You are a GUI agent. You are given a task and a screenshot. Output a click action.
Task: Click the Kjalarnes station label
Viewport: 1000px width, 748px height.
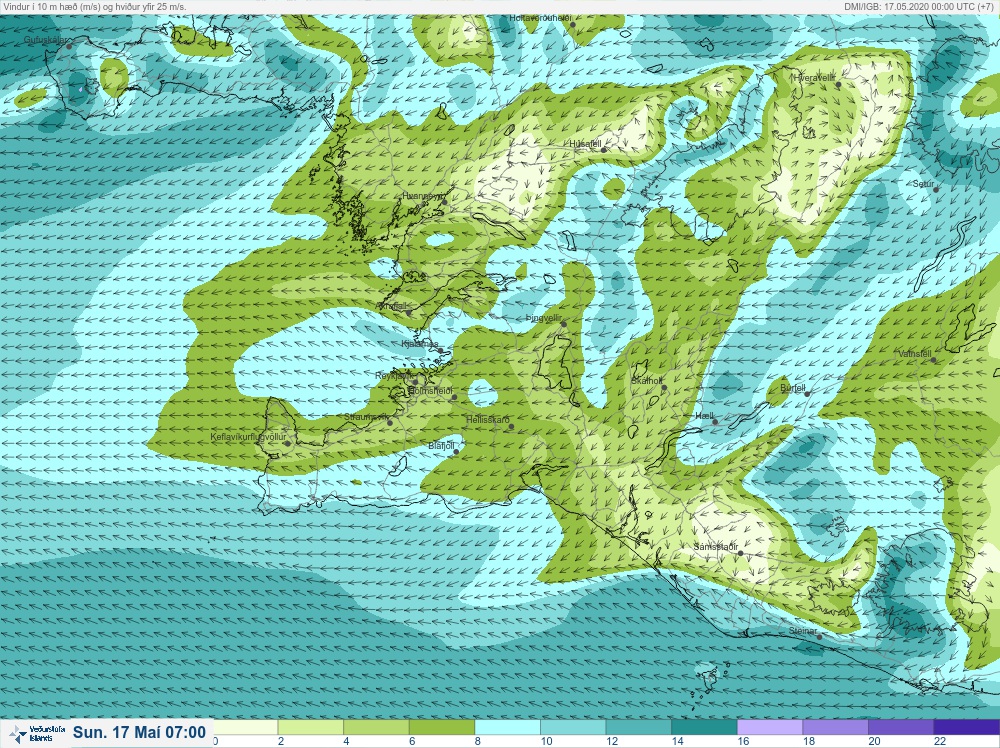420,344
